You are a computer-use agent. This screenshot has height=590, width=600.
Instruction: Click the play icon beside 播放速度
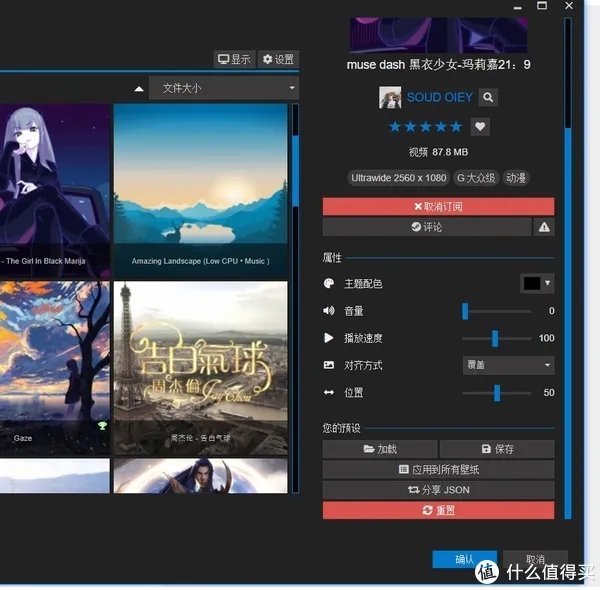point(328,338)
